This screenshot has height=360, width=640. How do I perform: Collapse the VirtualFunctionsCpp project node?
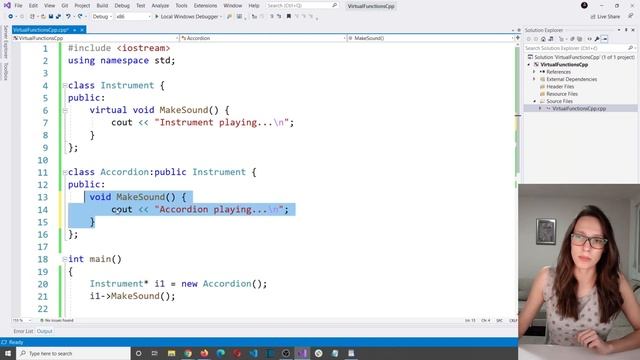tap(529, 64)
